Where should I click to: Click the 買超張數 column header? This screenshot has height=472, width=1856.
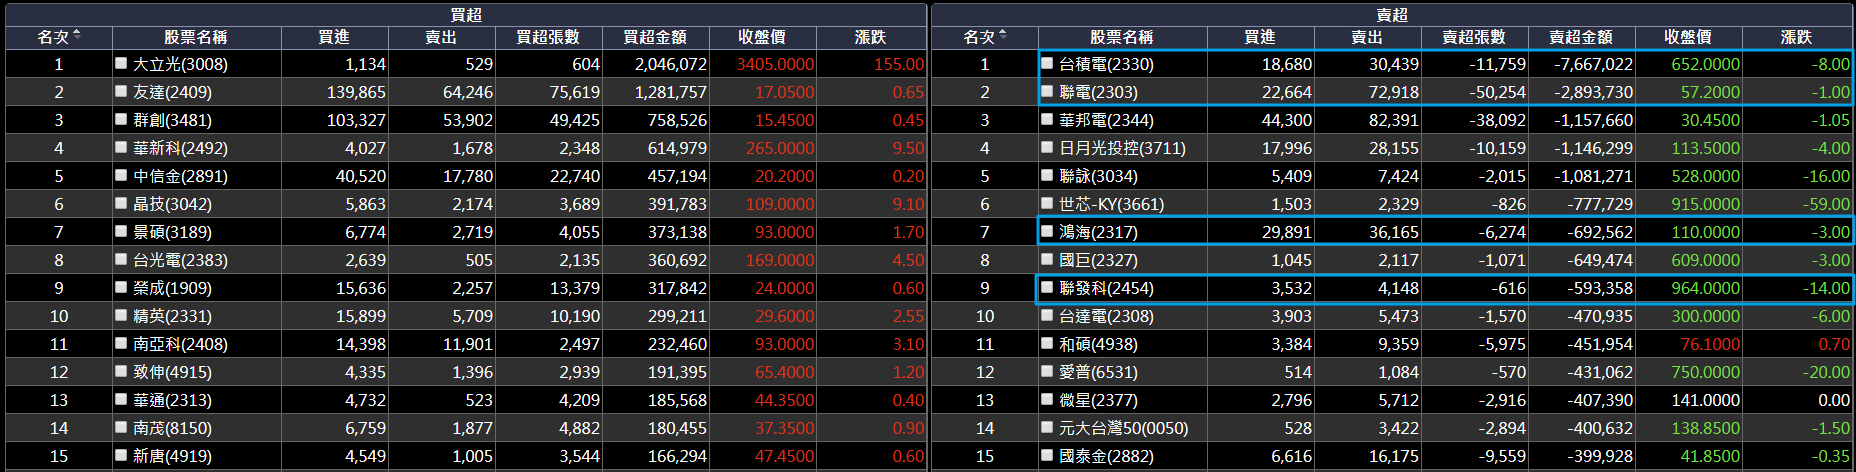548,37
